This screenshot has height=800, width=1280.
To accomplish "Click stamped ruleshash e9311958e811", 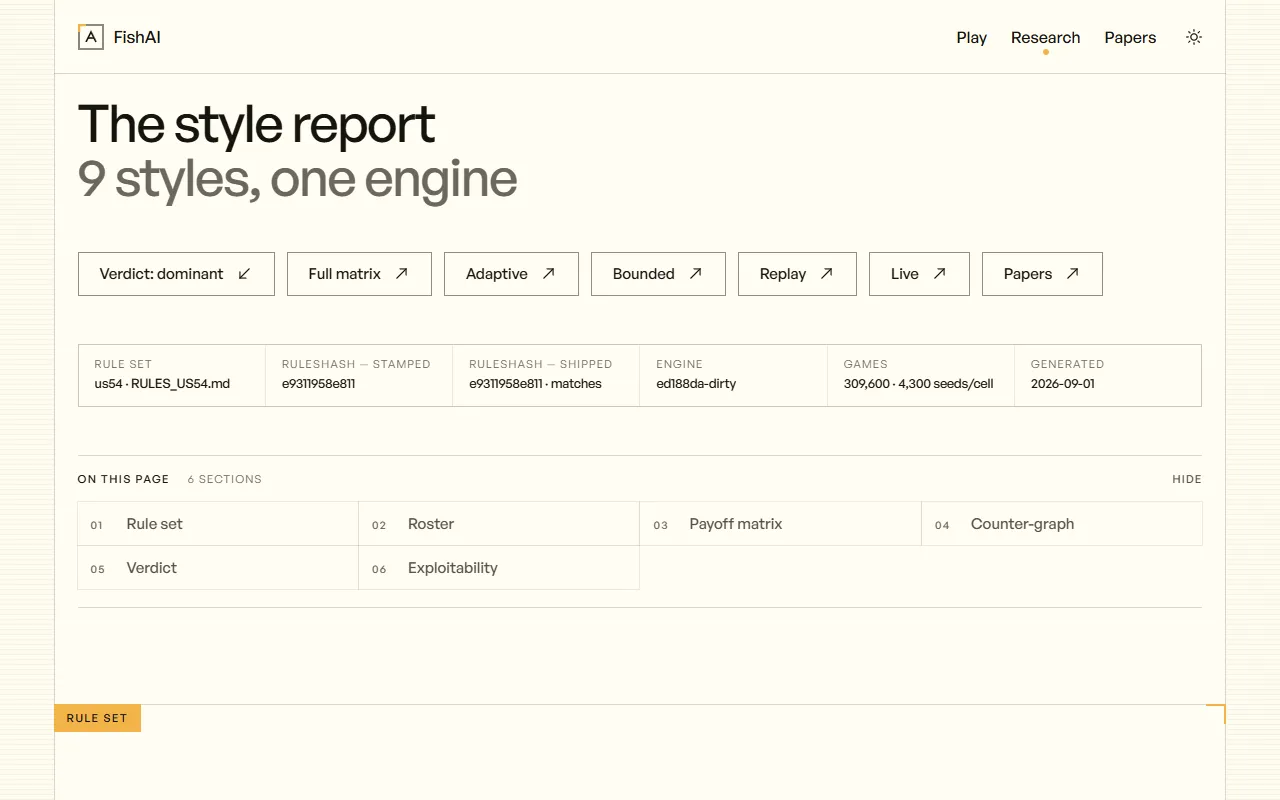I will [x=318, y=384].
